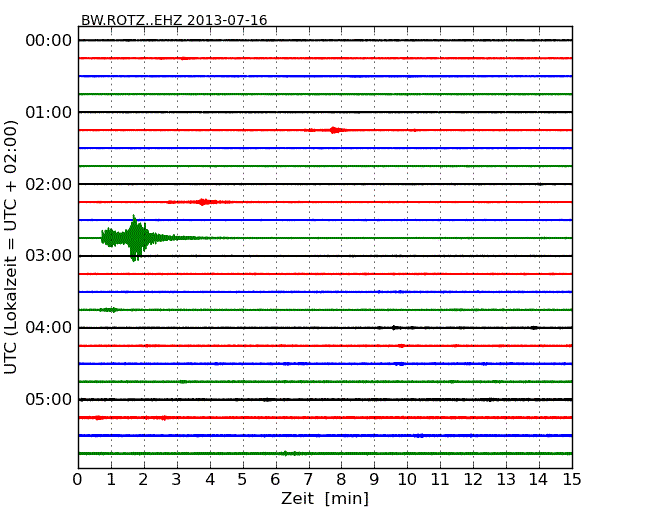Click the x-axis tick label 0
The height and width of the screenshot is (520, 650).
pos(78,480)
